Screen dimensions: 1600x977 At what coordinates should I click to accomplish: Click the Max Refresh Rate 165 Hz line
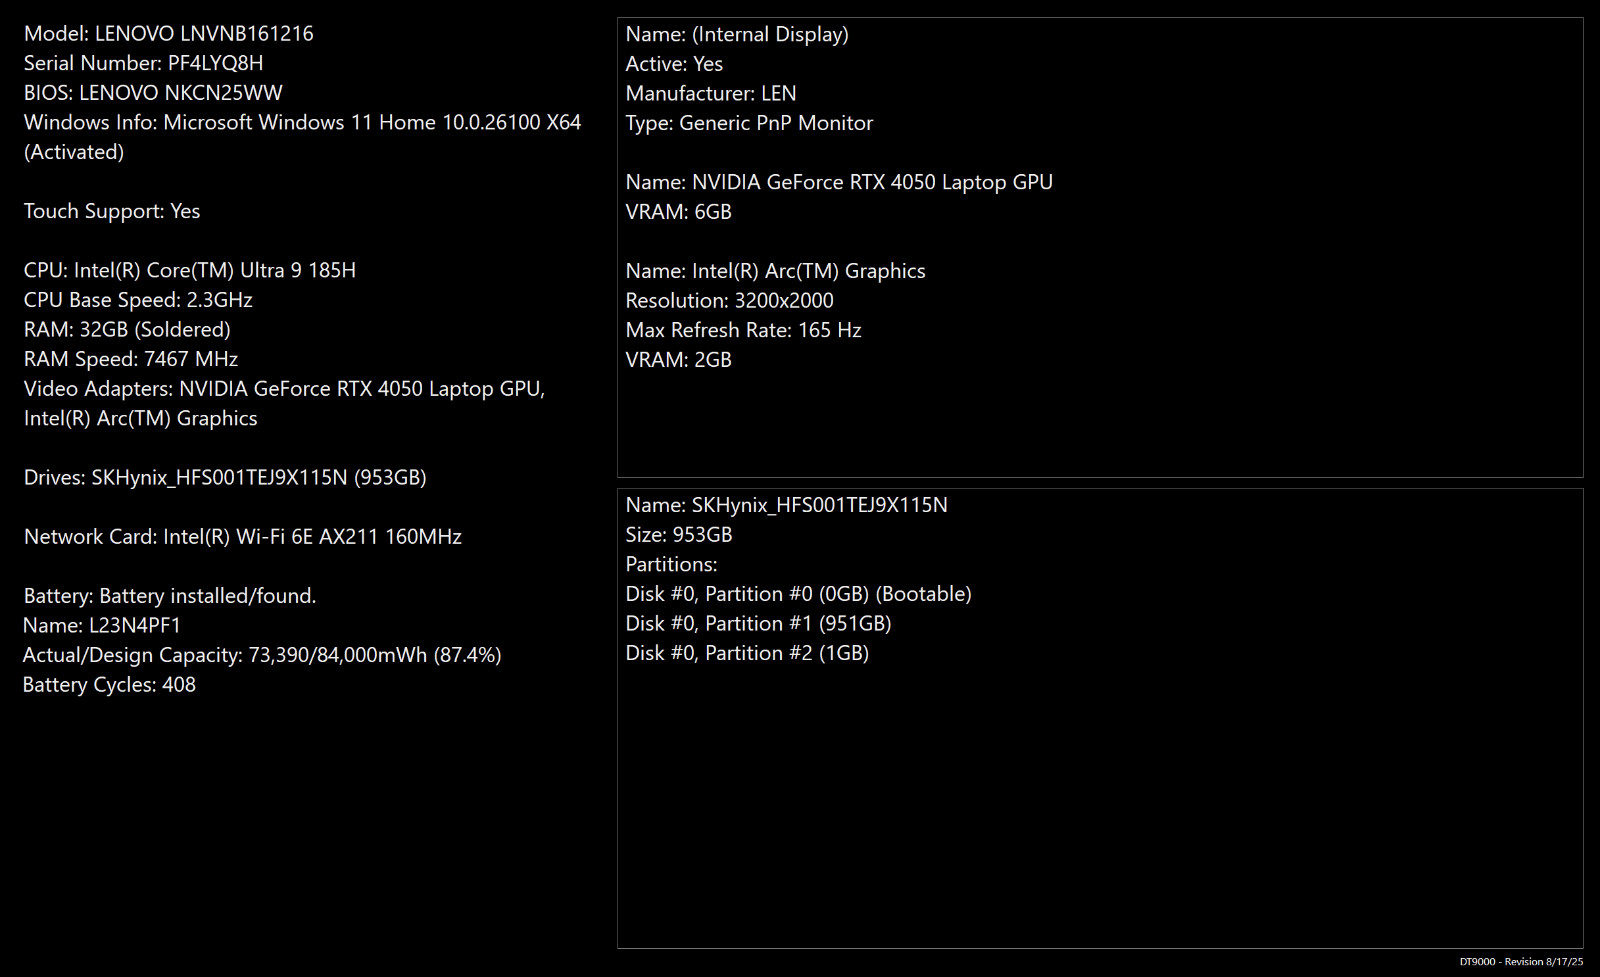(743, 330)
